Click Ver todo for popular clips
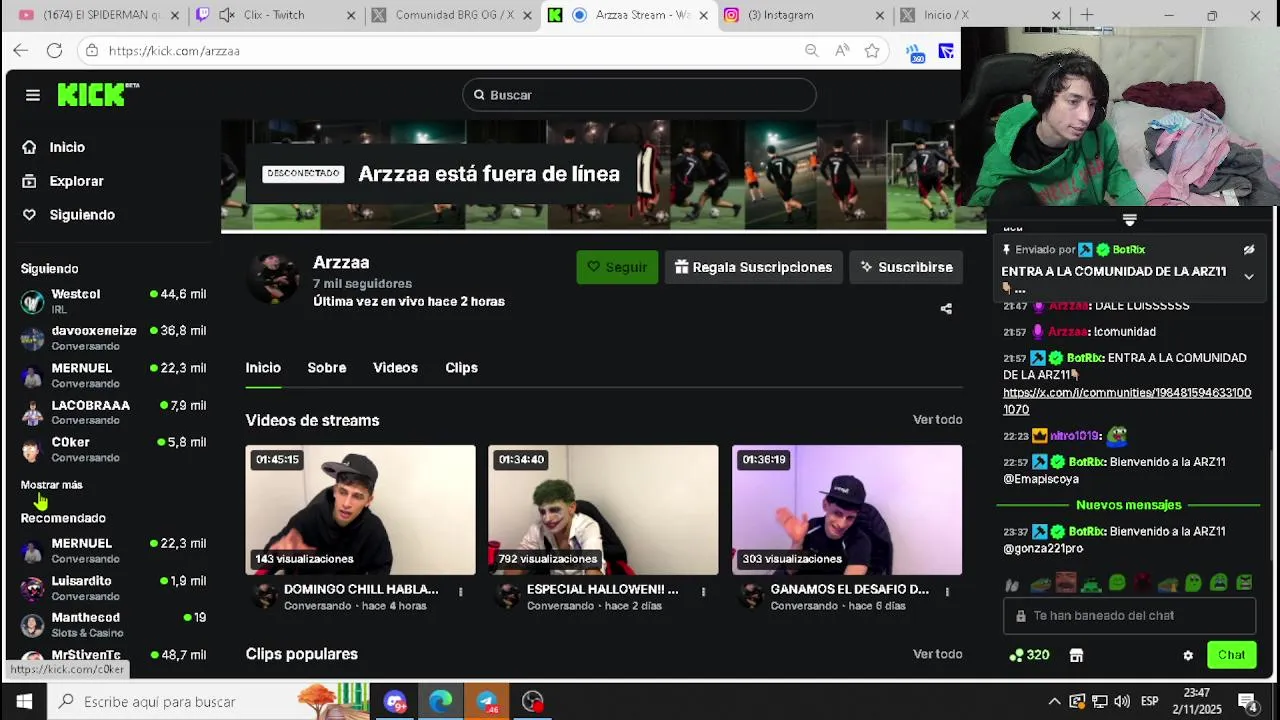Viewport: 1280px width, 720px height. coord(937,654)
